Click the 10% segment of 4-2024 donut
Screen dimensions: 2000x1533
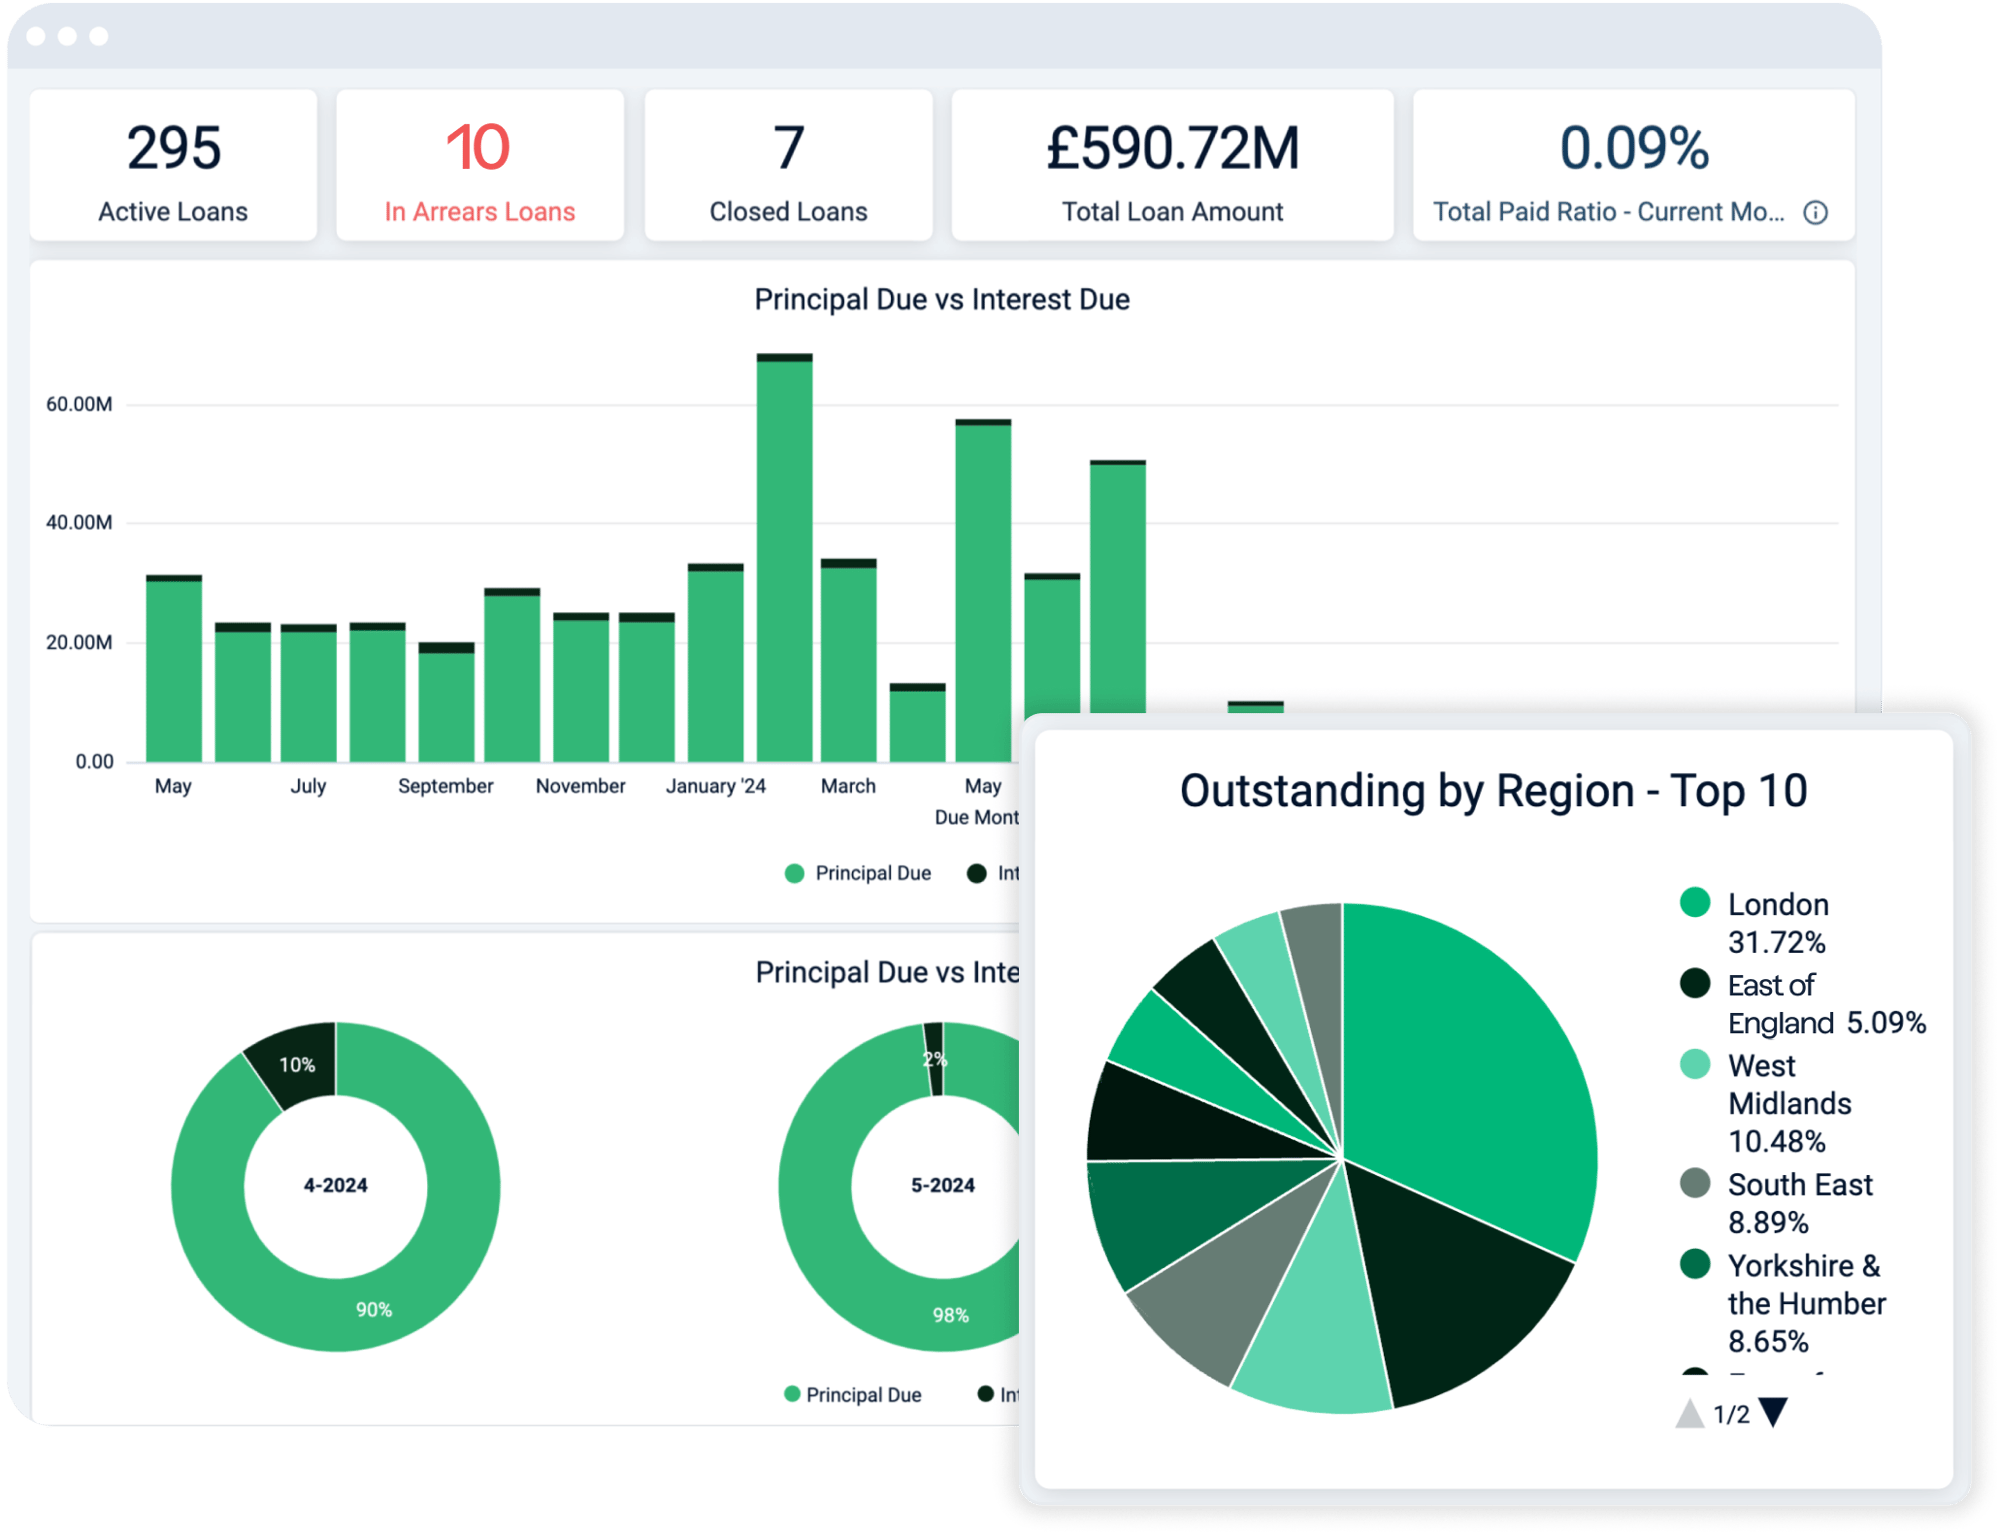tap(297, 1064)
